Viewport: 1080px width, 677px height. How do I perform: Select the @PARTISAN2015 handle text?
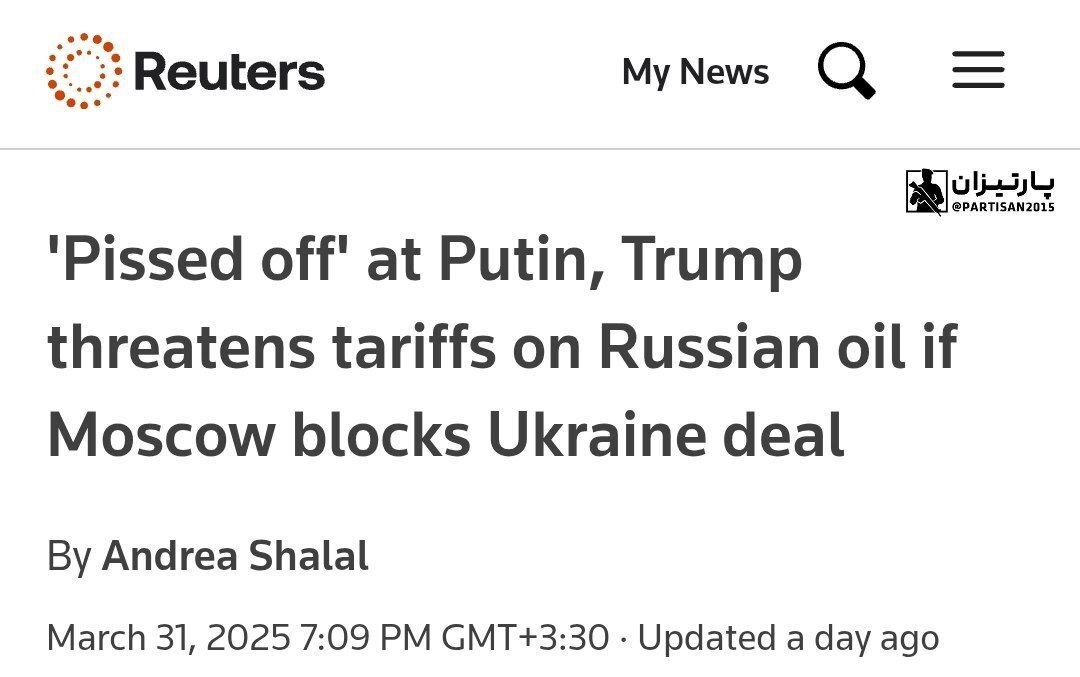coord(1003,207)
